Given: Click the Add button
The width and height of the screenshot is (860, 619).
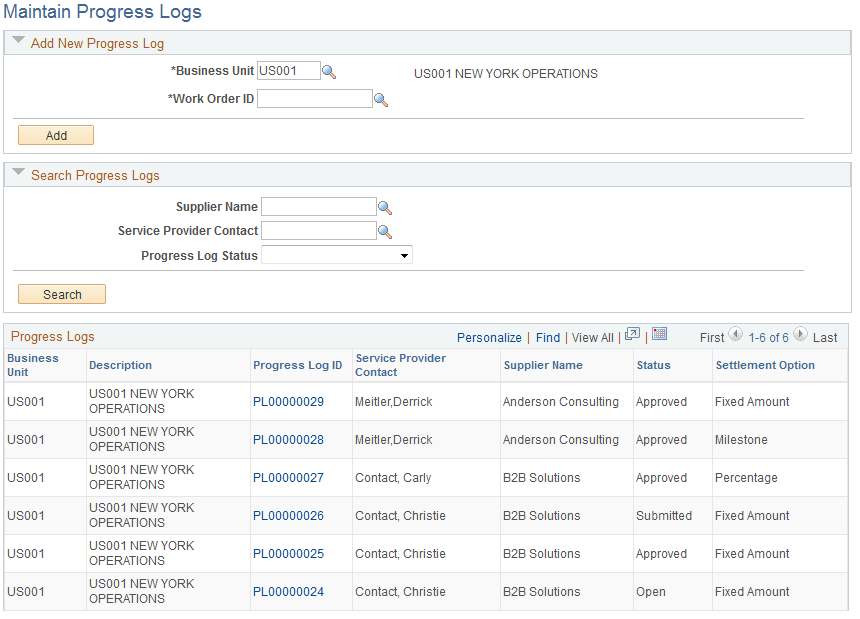Looking at the screenshot, I should pos(55,134).
